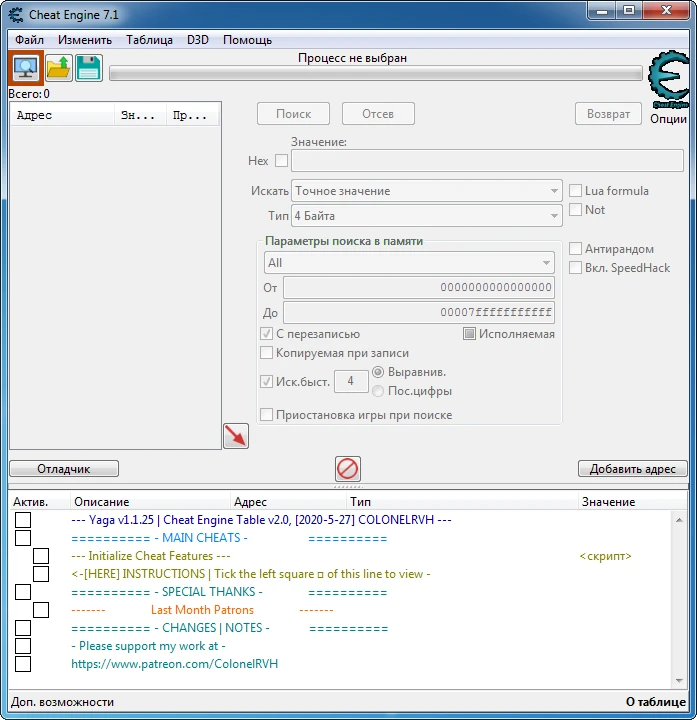The image size is (697, 720).
Task: Tick the INSTRUCTIONS line checkbox
Action: (x=41, y=574)
